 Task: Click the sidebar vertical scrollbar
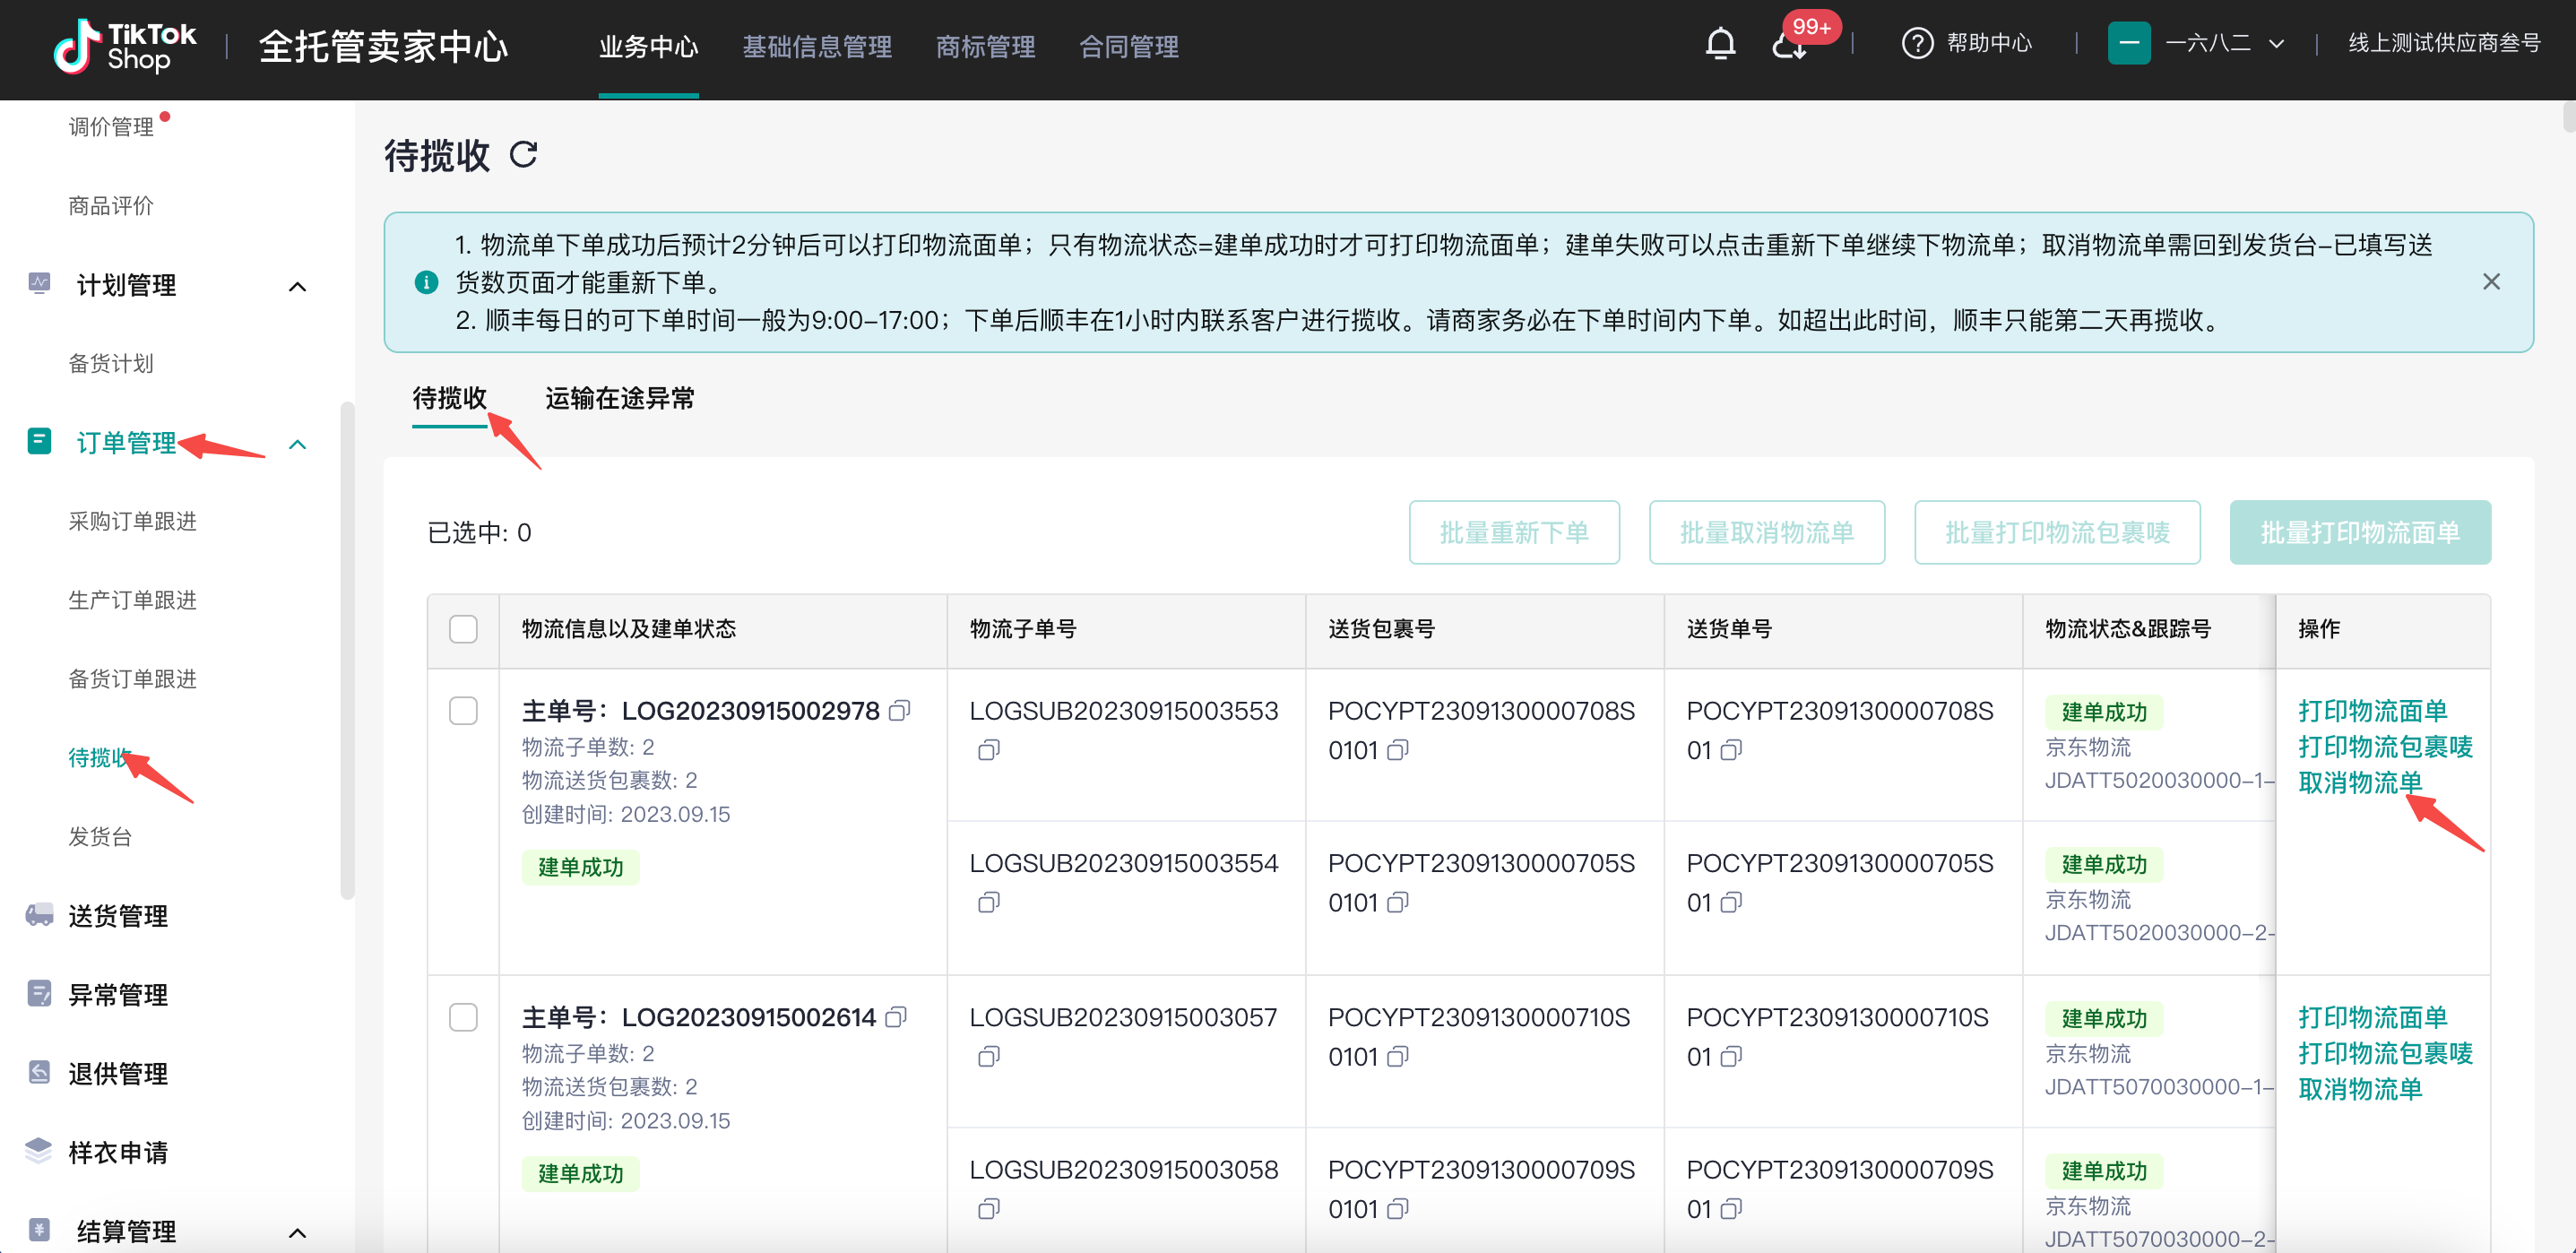347,650
